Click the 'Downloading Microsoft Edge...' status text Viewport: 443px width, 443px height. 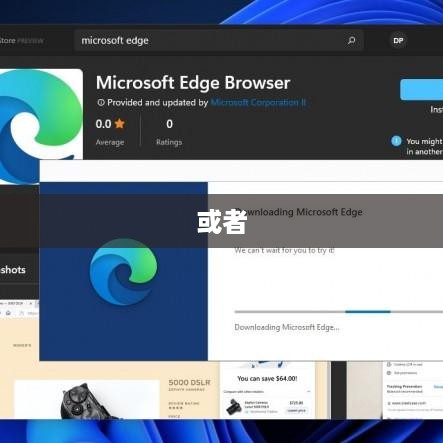pos(287,327)
